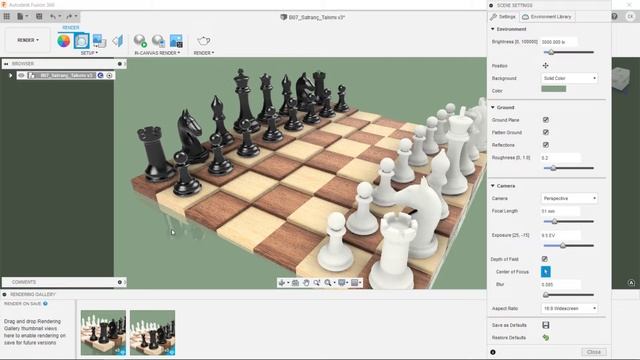The width and height of the screenshot is (640, 360).
Task: Open In-Canvas Render Settings icon
Action: pyautogui.click(x=158, y=41)
